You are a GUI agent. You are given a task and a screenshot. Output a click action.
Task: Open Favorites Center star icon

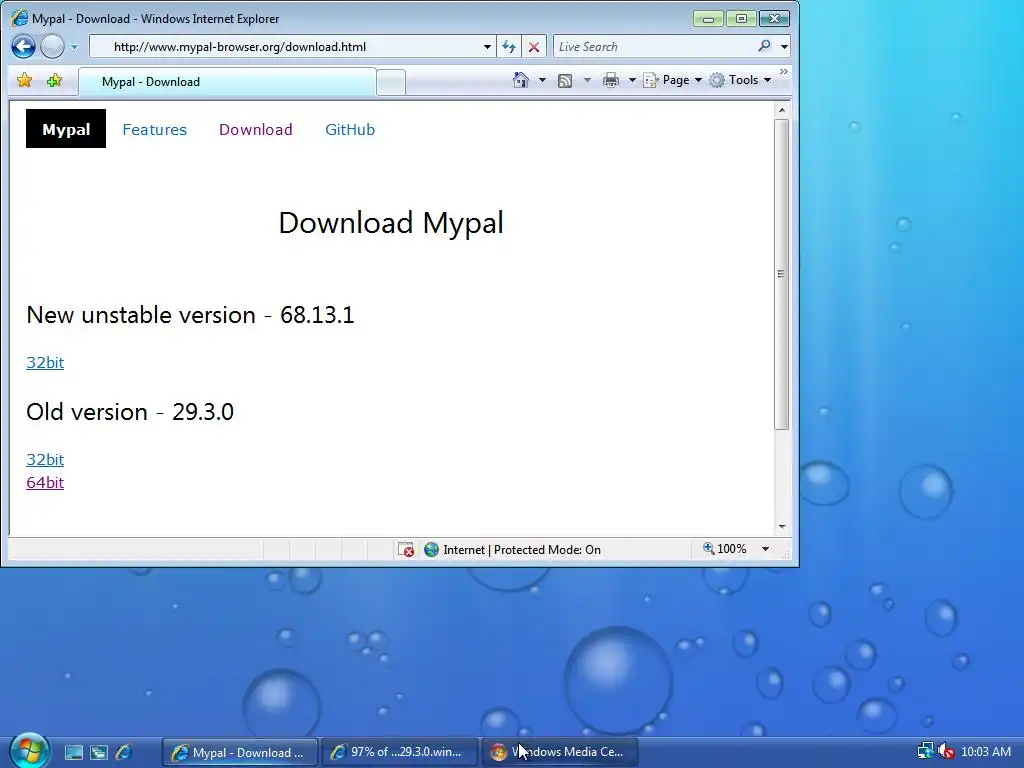click(24, 80)
